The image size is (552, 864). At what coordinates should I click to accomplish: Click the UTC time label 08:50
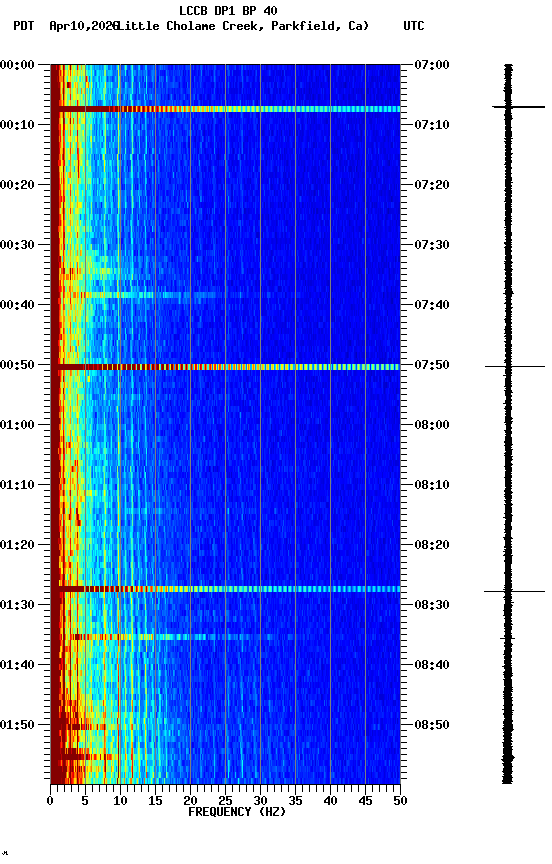pyautogui.click(x=432, y=725)
